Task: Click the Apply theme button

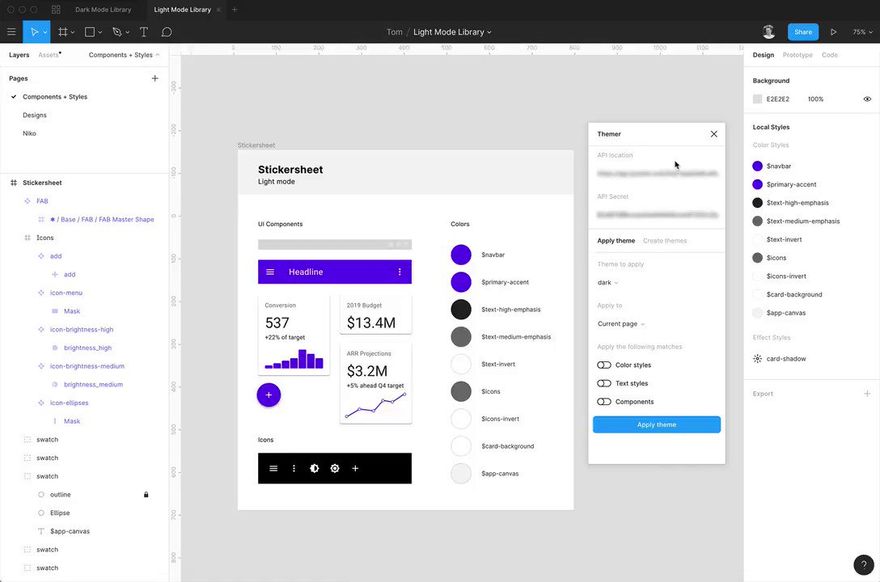Action: [x=657, y=425]
